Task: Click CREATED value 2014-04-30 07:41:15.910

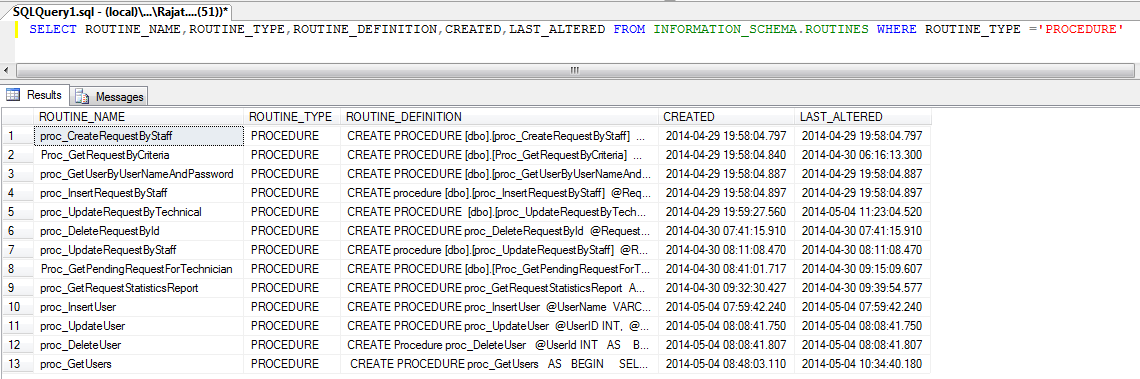Action: point(726,231)
